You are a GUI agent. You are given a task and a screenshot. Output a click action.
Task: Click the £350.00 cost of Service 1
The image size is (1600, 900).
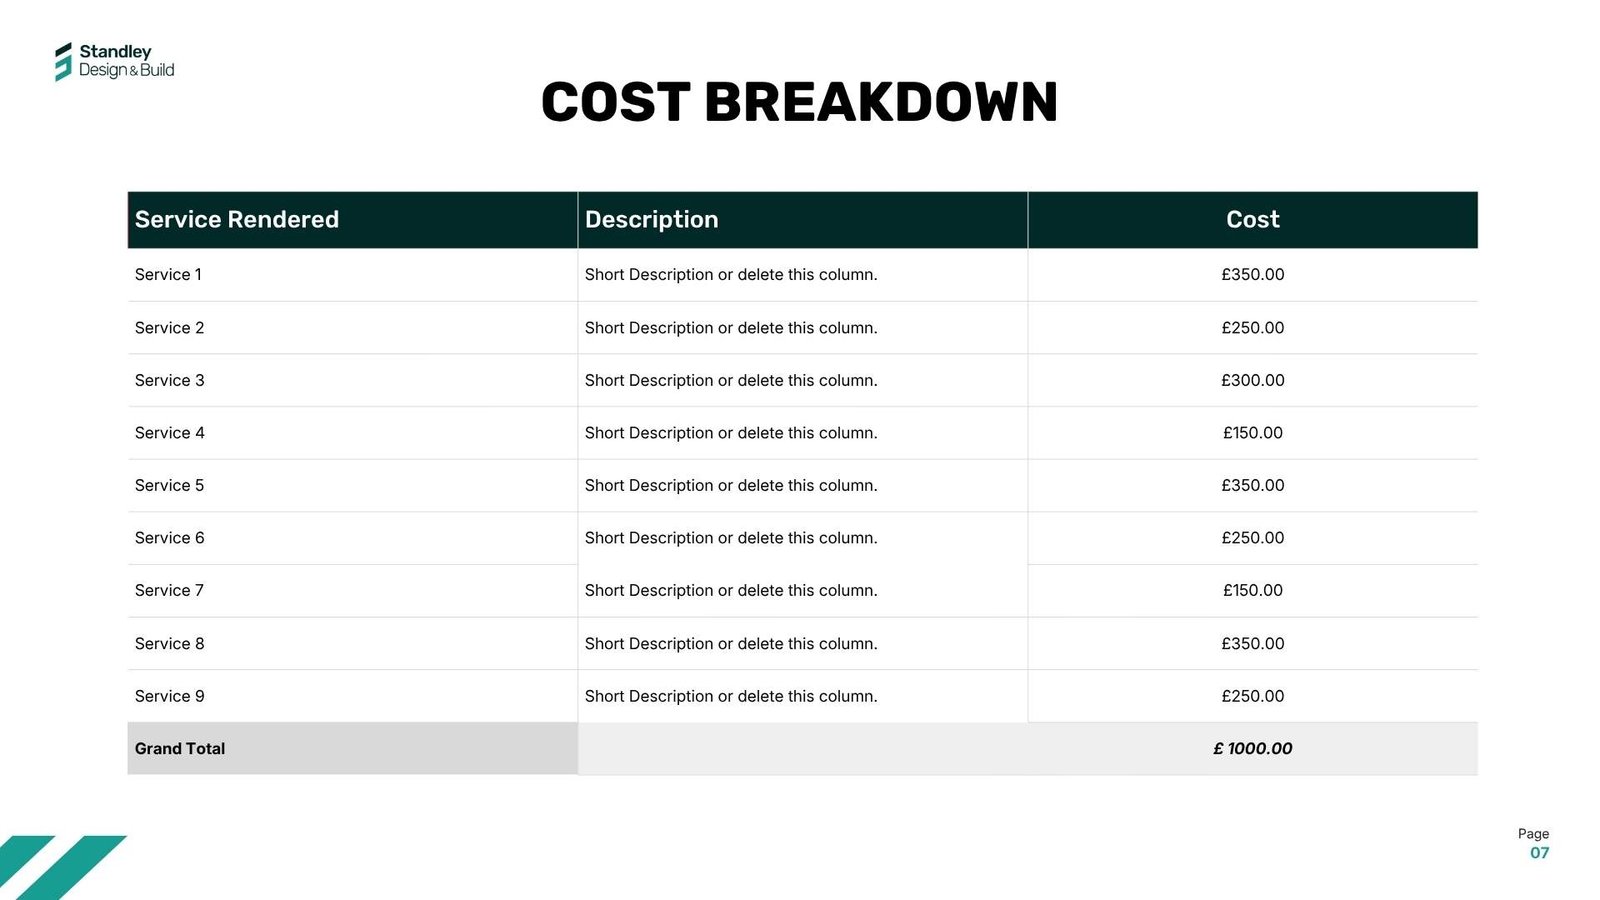click(1252, 275)
